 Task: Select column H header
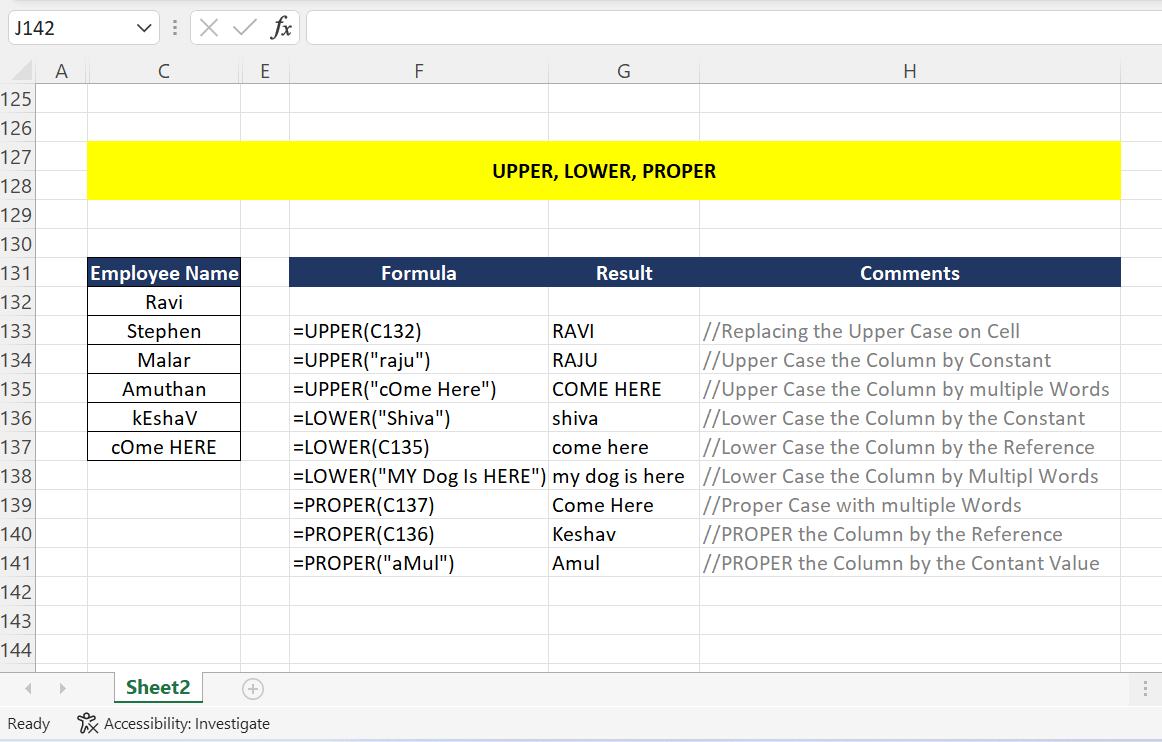[x=910, y=71]
